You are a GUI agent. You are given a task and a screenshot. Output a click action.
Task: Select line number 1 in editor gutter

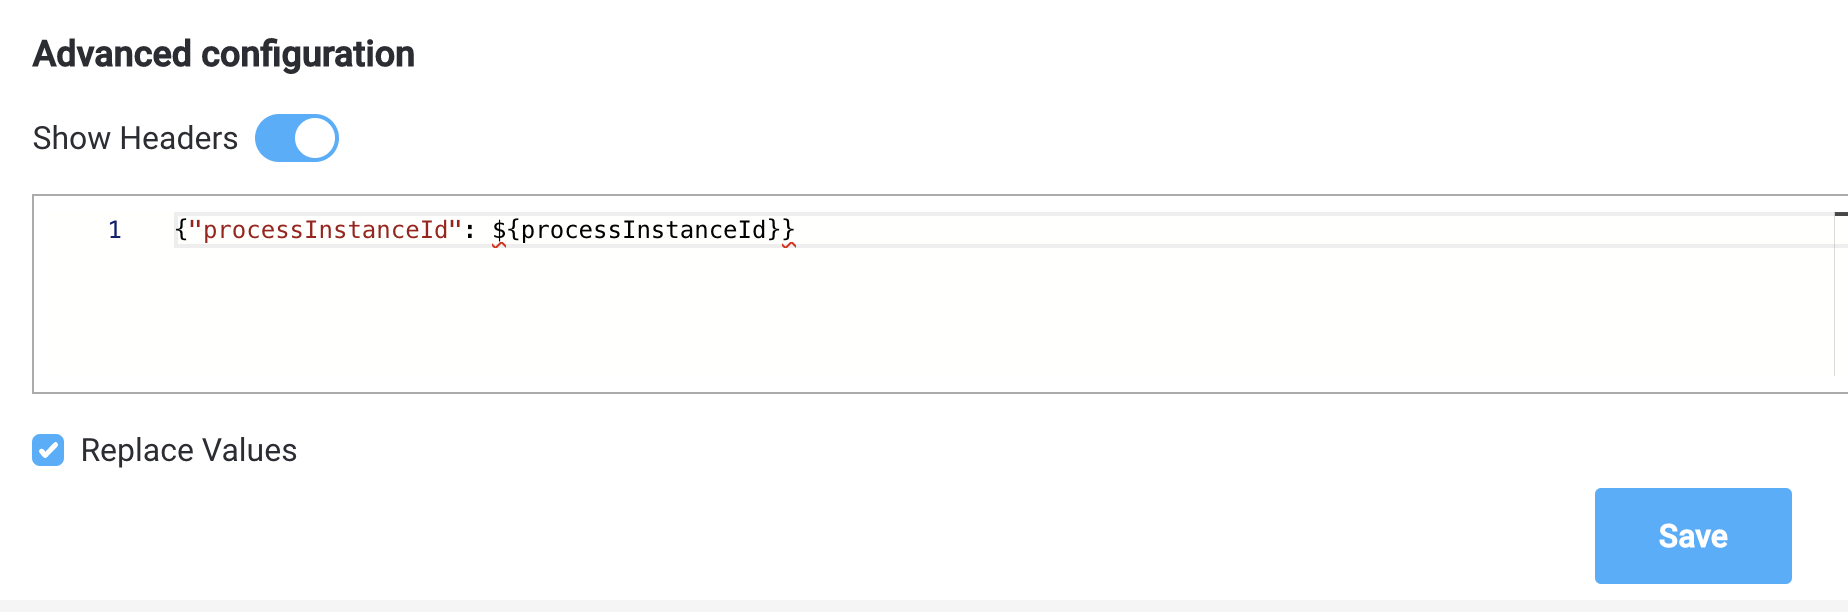tap(115, 230)
